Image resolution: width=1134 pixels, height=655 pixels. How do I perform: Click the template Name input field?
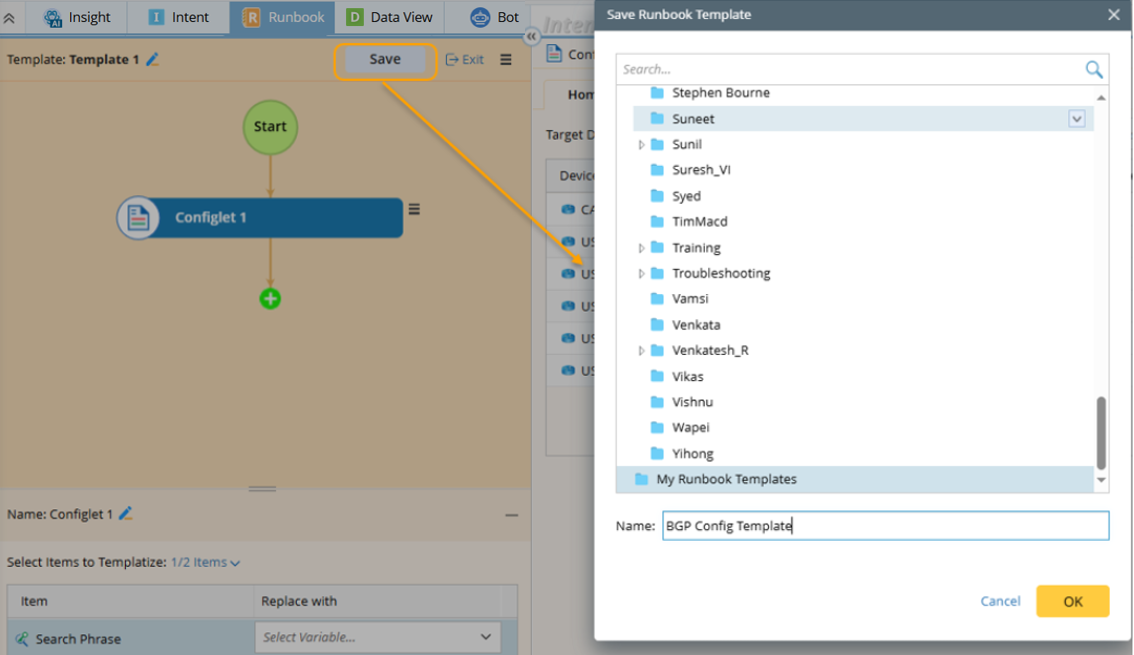pos(885,526)
